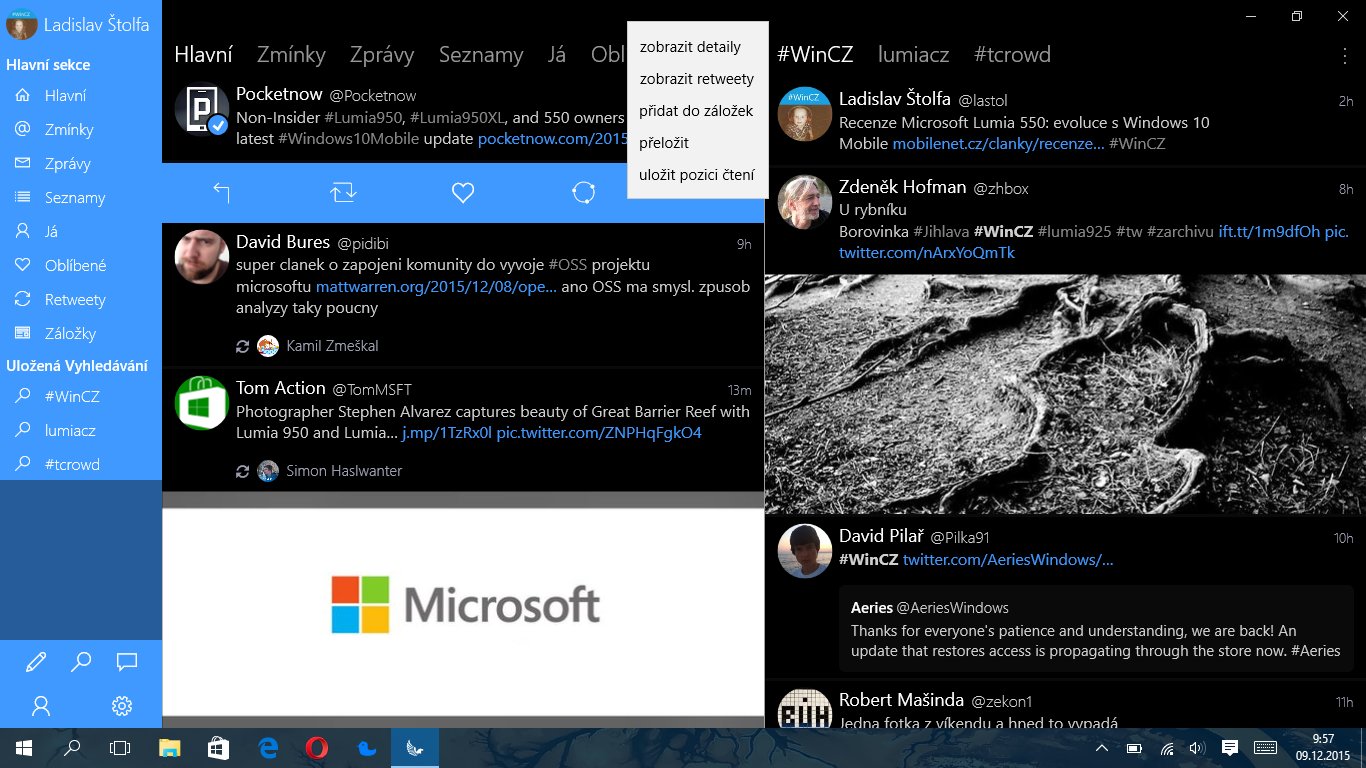Open retweeter Kamil Zmeškal's name
Screen dimensions: 1366x768
(x=332, y=346)
